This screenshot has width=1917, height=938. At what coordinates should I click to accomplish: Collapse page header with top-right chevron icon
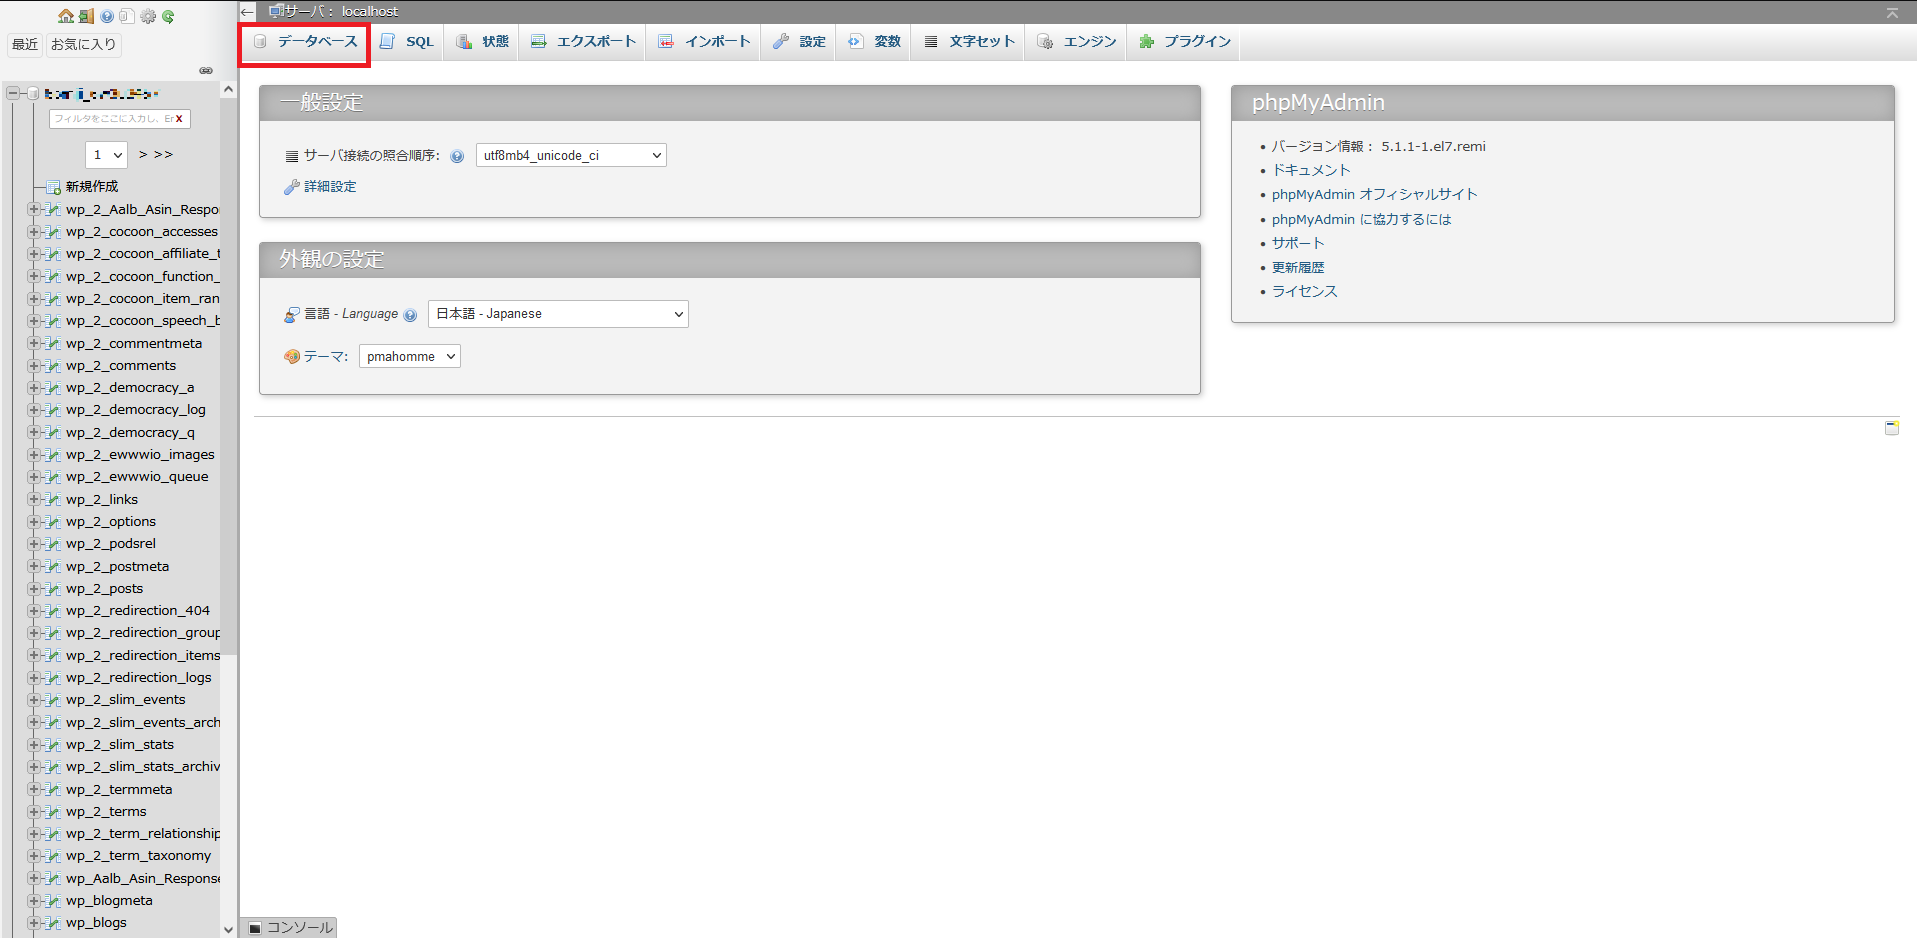1892,13
